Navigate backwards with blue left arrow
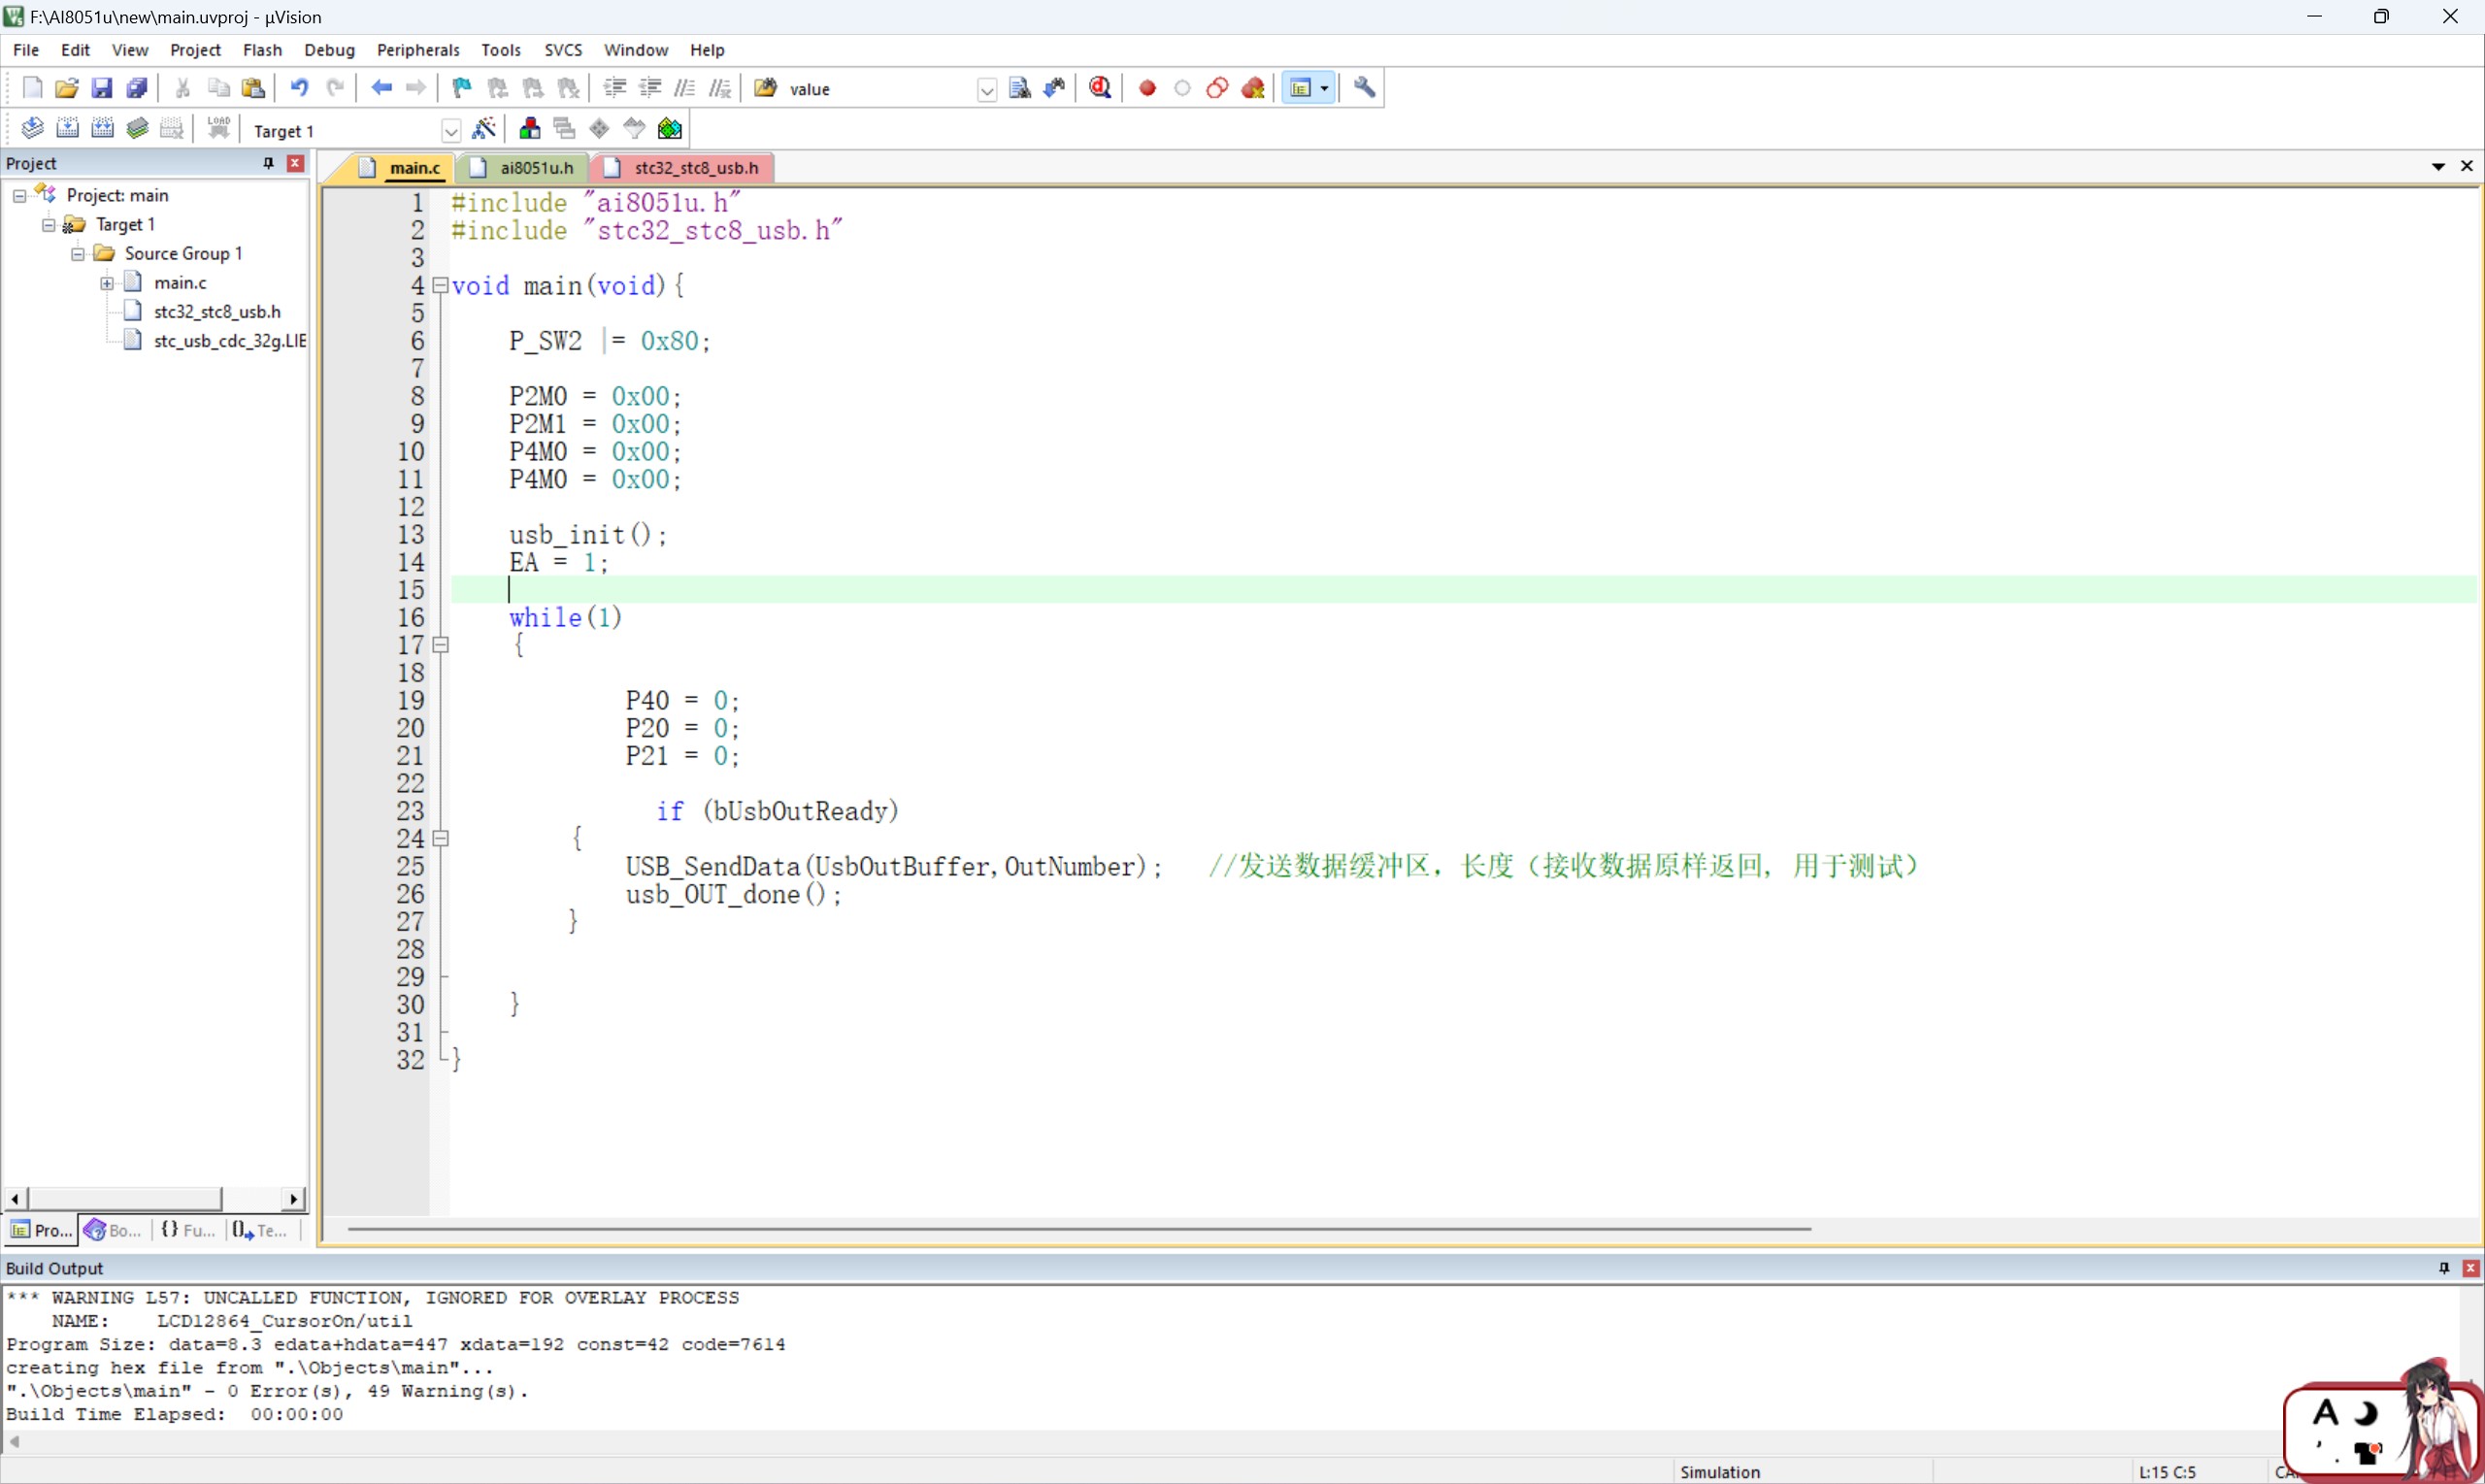The height and width of the screenshot is (1484, 2485). coord(381,88)
